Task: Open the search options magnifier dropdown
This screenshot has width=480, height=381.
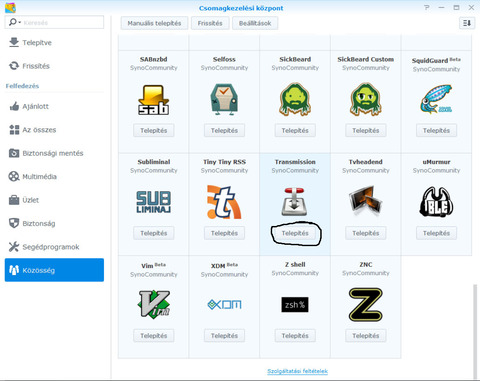Action: coord(15,22)
